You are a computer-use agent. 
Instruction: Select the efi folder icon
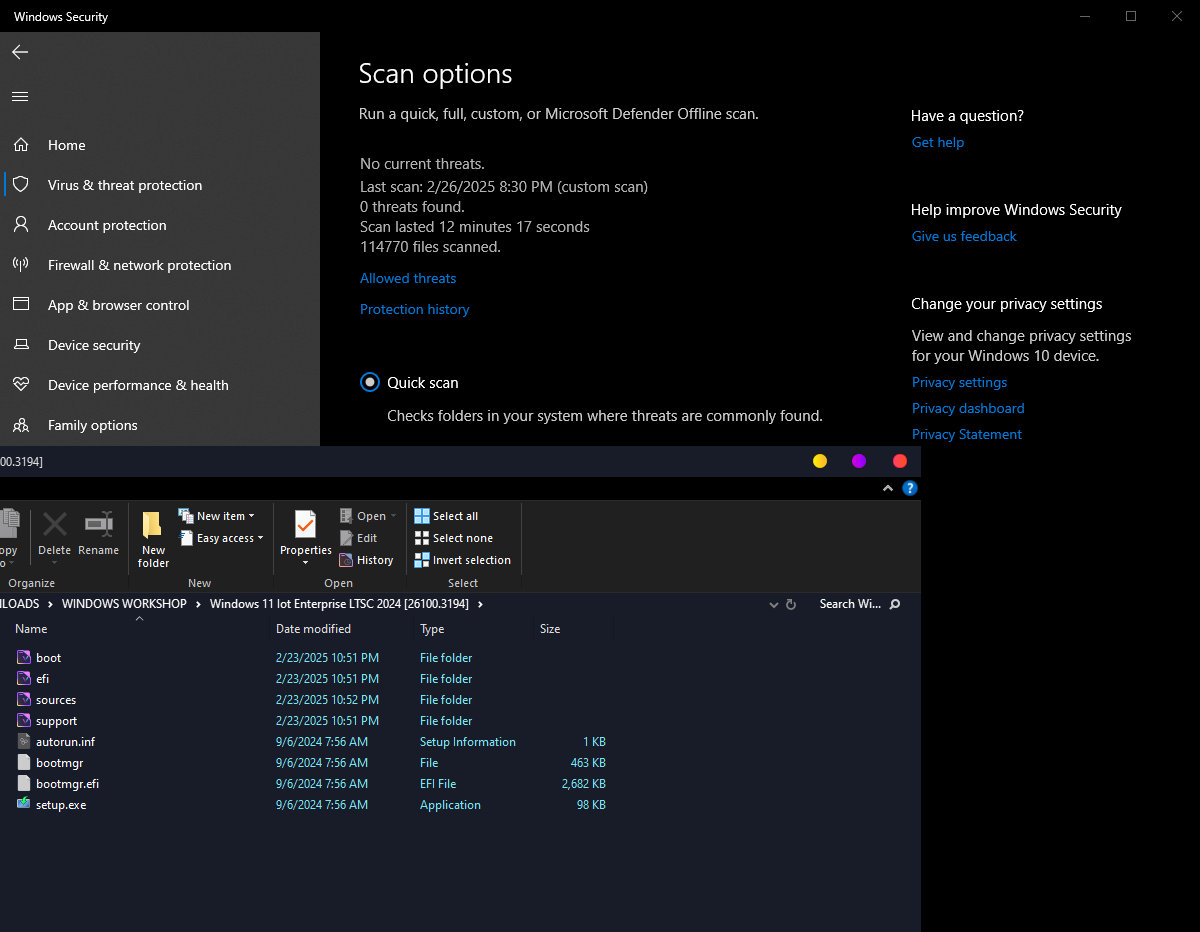tap(25, 679)
